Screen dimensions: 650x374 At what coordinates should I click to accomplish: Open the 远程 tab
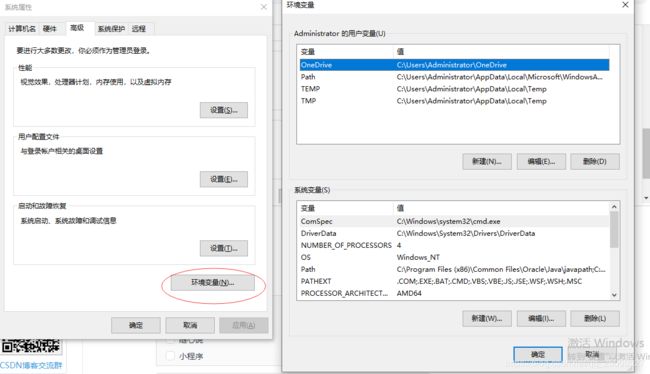(x=138, y=29)
